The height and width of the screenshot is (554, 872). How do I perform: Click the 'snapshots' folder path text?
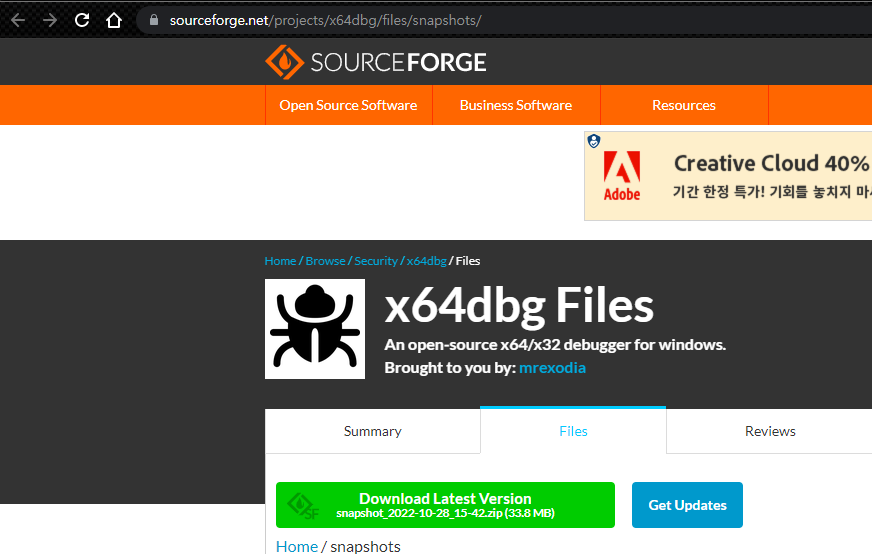pos(365,546)
